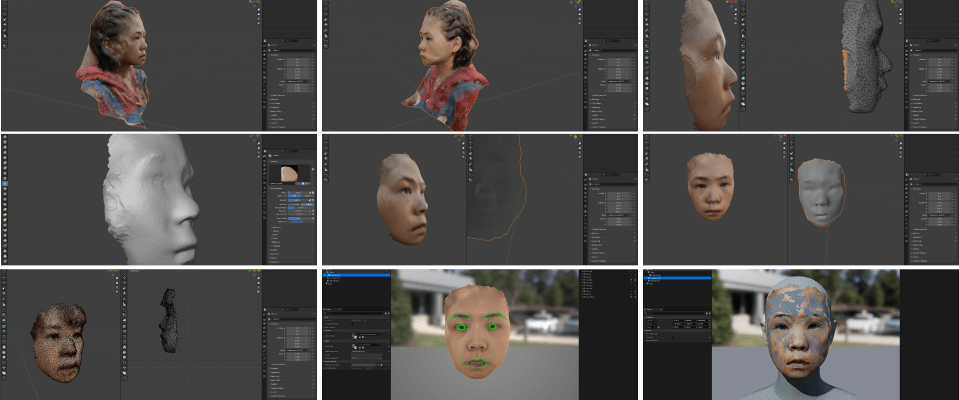Select Grab brush in grey sculpt face window

(x=5, y=215)
